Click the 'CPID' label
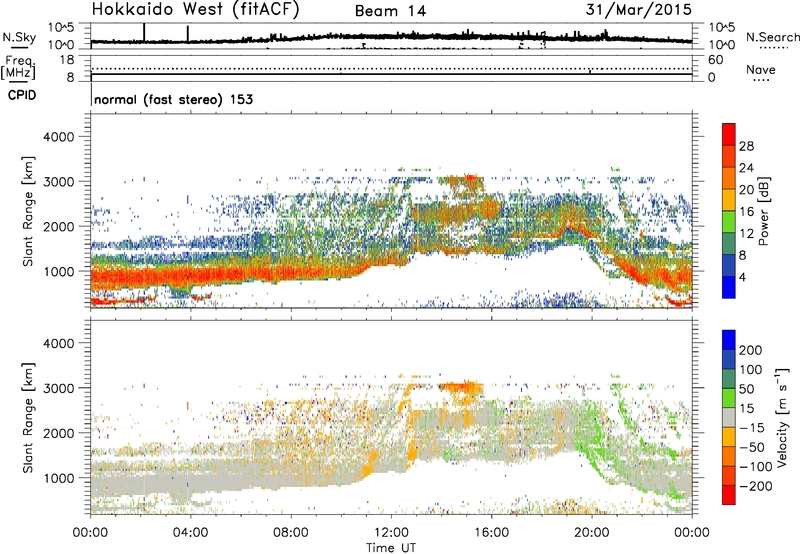 (x=22, y=95)
